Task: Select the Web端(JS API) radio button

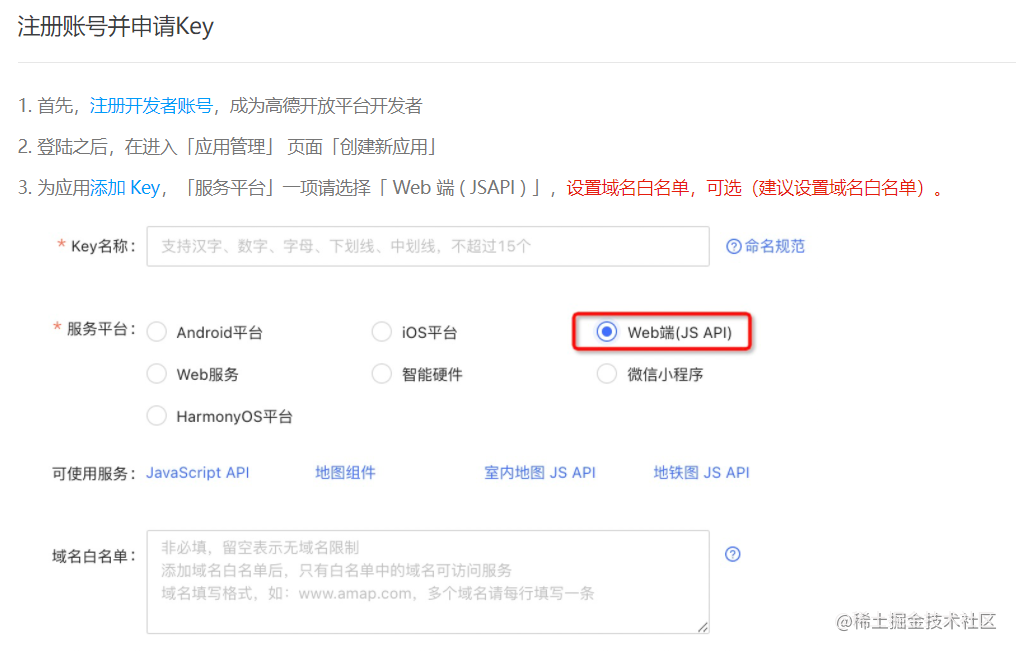Action: tap(607, 332)
